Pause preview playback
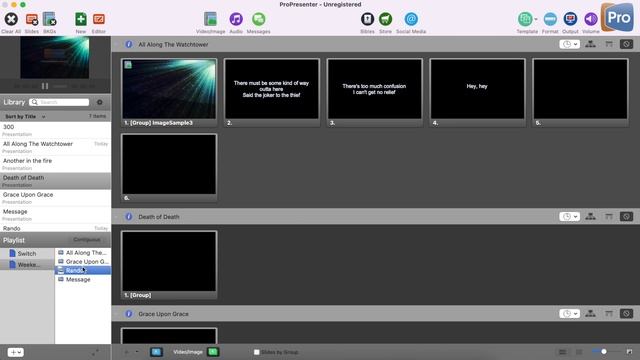 click(45, 86)
